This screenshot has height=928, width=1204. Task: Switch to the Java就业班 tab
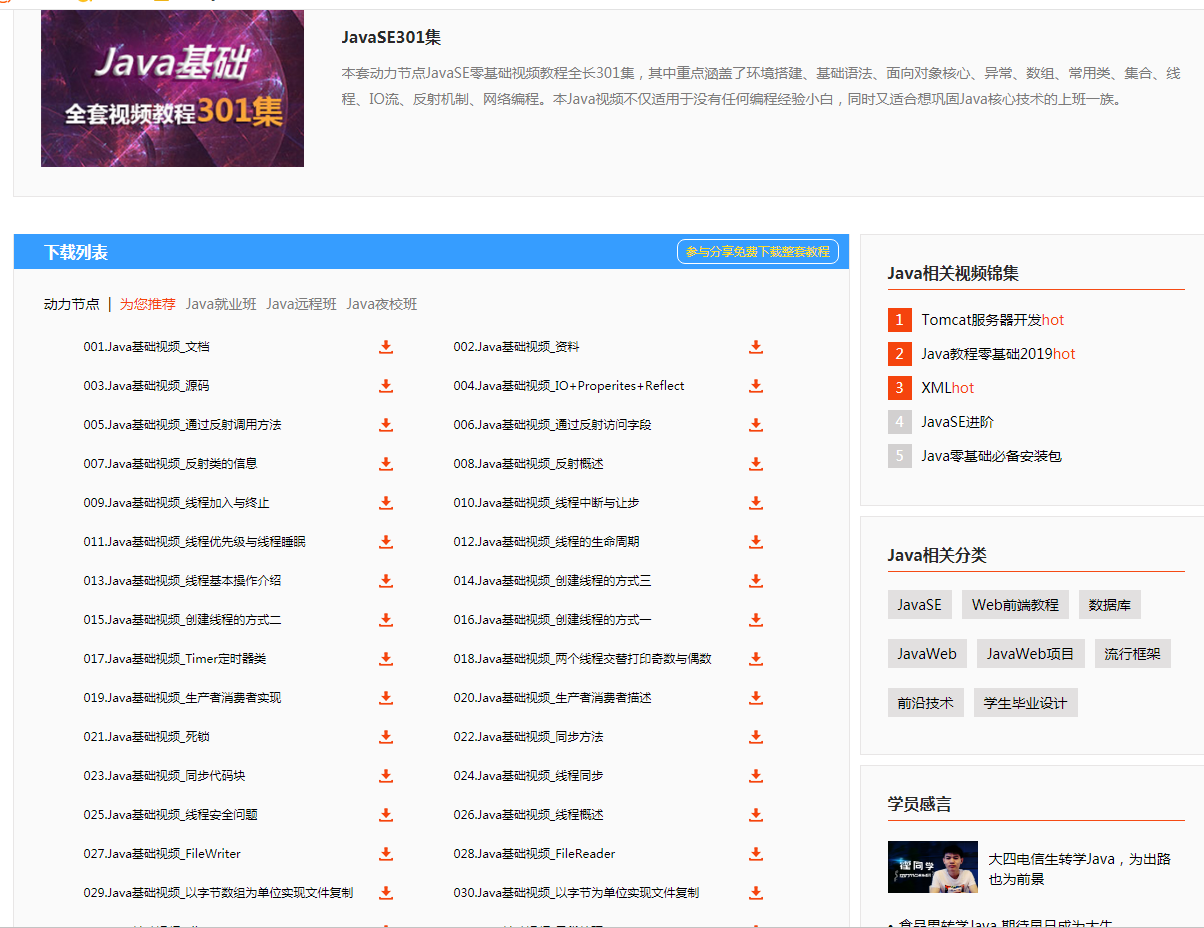click(x=221, y=304)
